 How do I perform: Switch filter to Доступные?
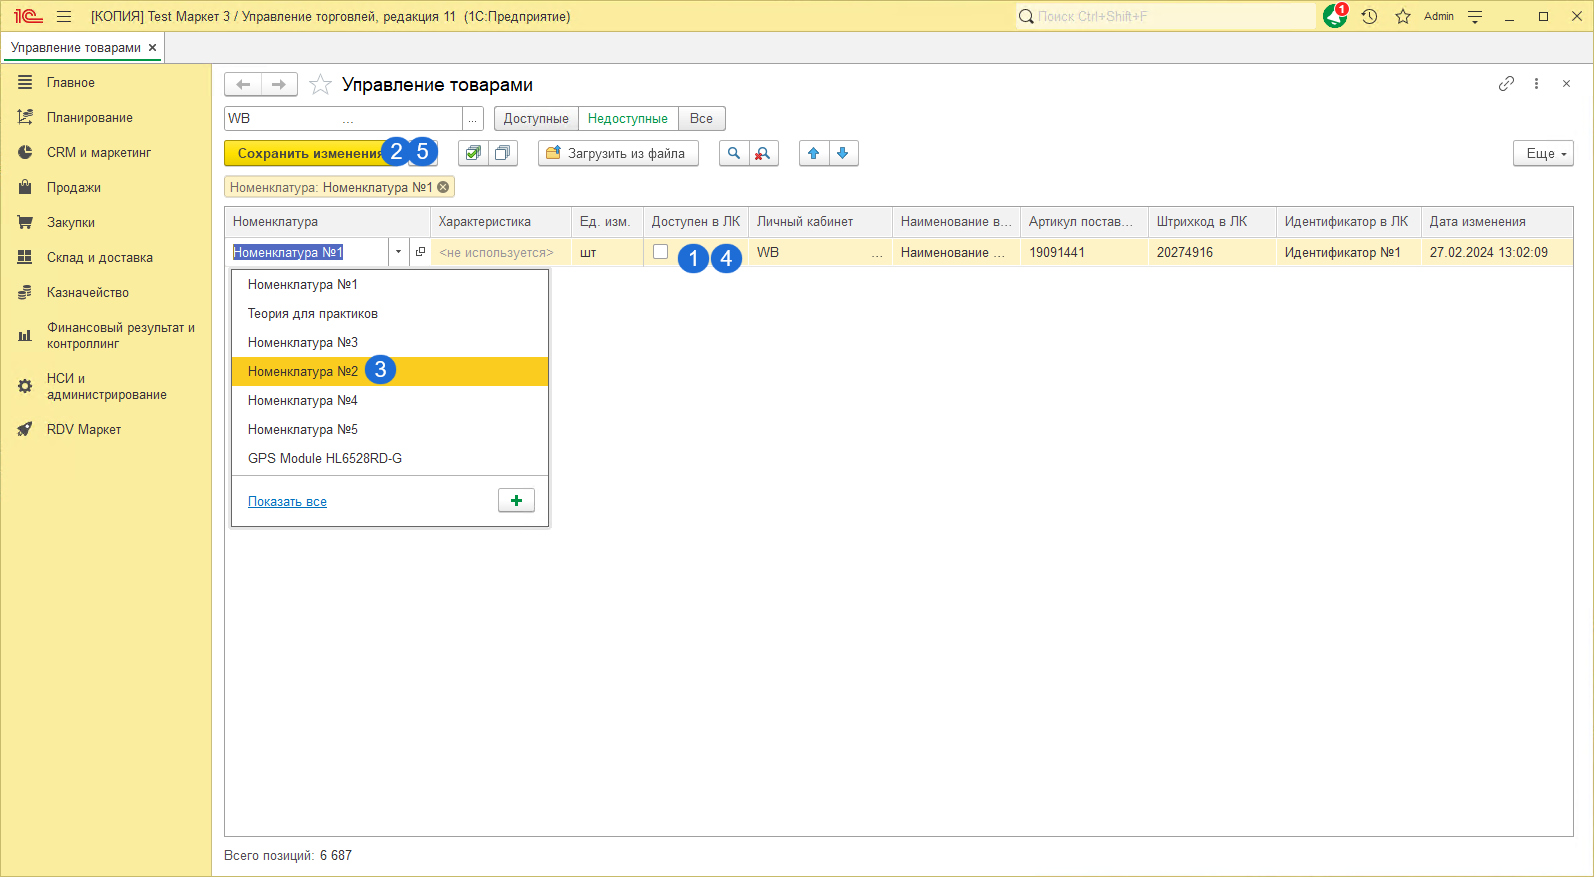536,118
